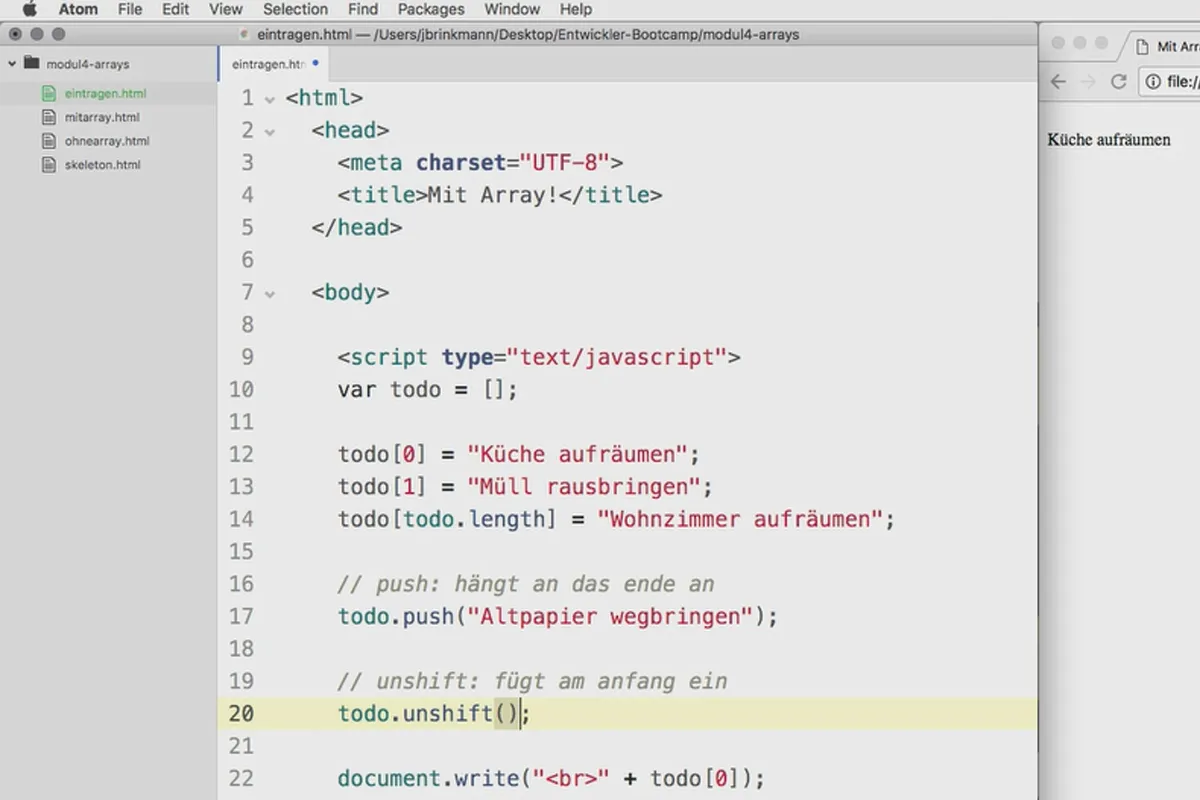The width and height of the screenshot is (1200, 800).
Task: Click the proxy file icon in title bar
Action: (245, 34)
